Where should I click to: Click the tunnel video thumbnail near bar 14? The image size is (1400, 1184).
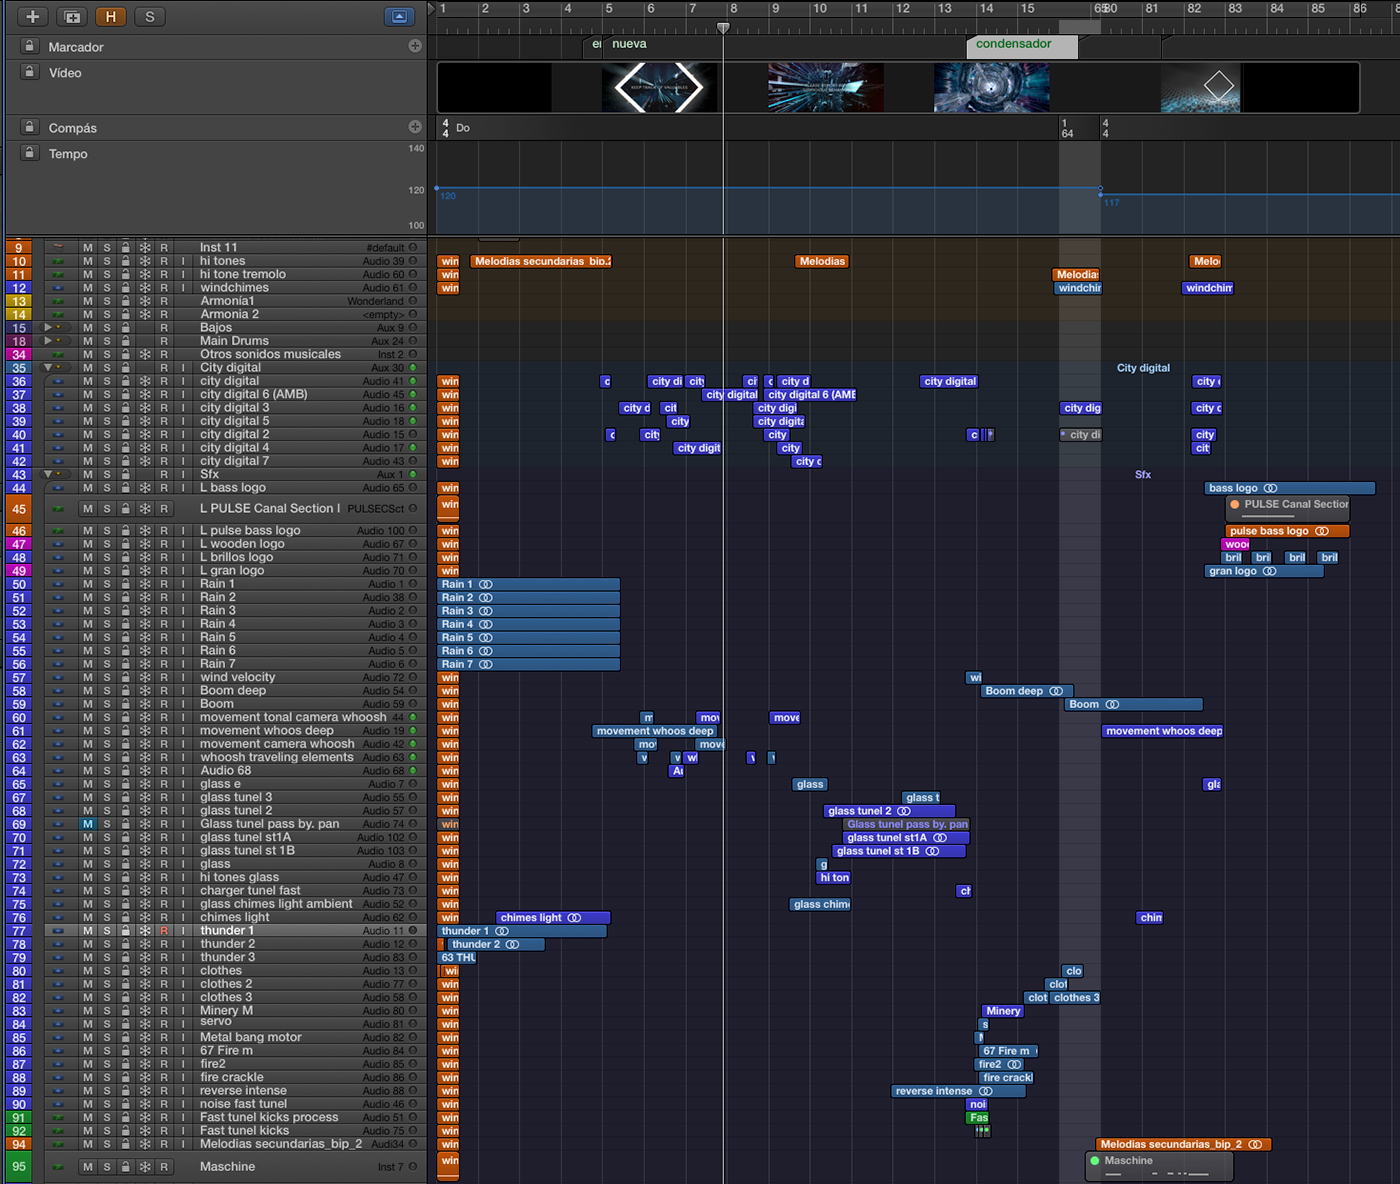pos(992,87)
